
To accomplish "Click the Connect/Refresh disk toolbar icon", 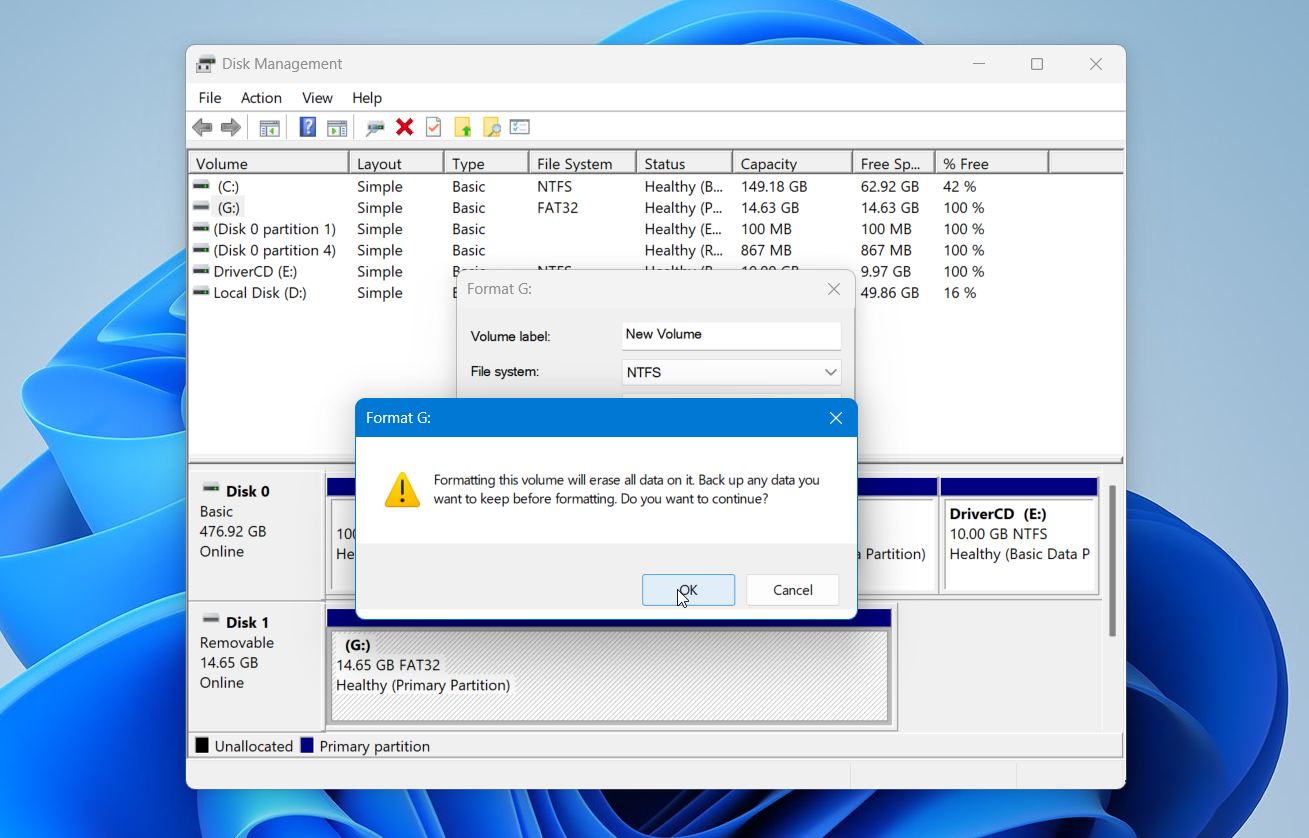I will tap(375, 127).
